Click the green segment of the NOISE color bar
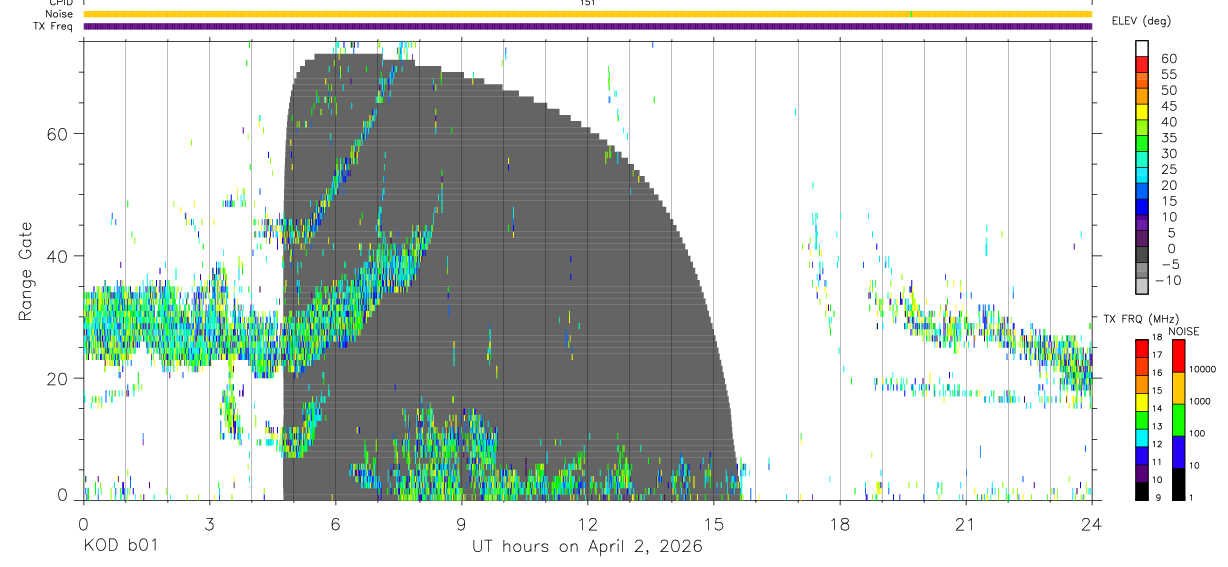1228x567 pixels. click(1178, 420)
